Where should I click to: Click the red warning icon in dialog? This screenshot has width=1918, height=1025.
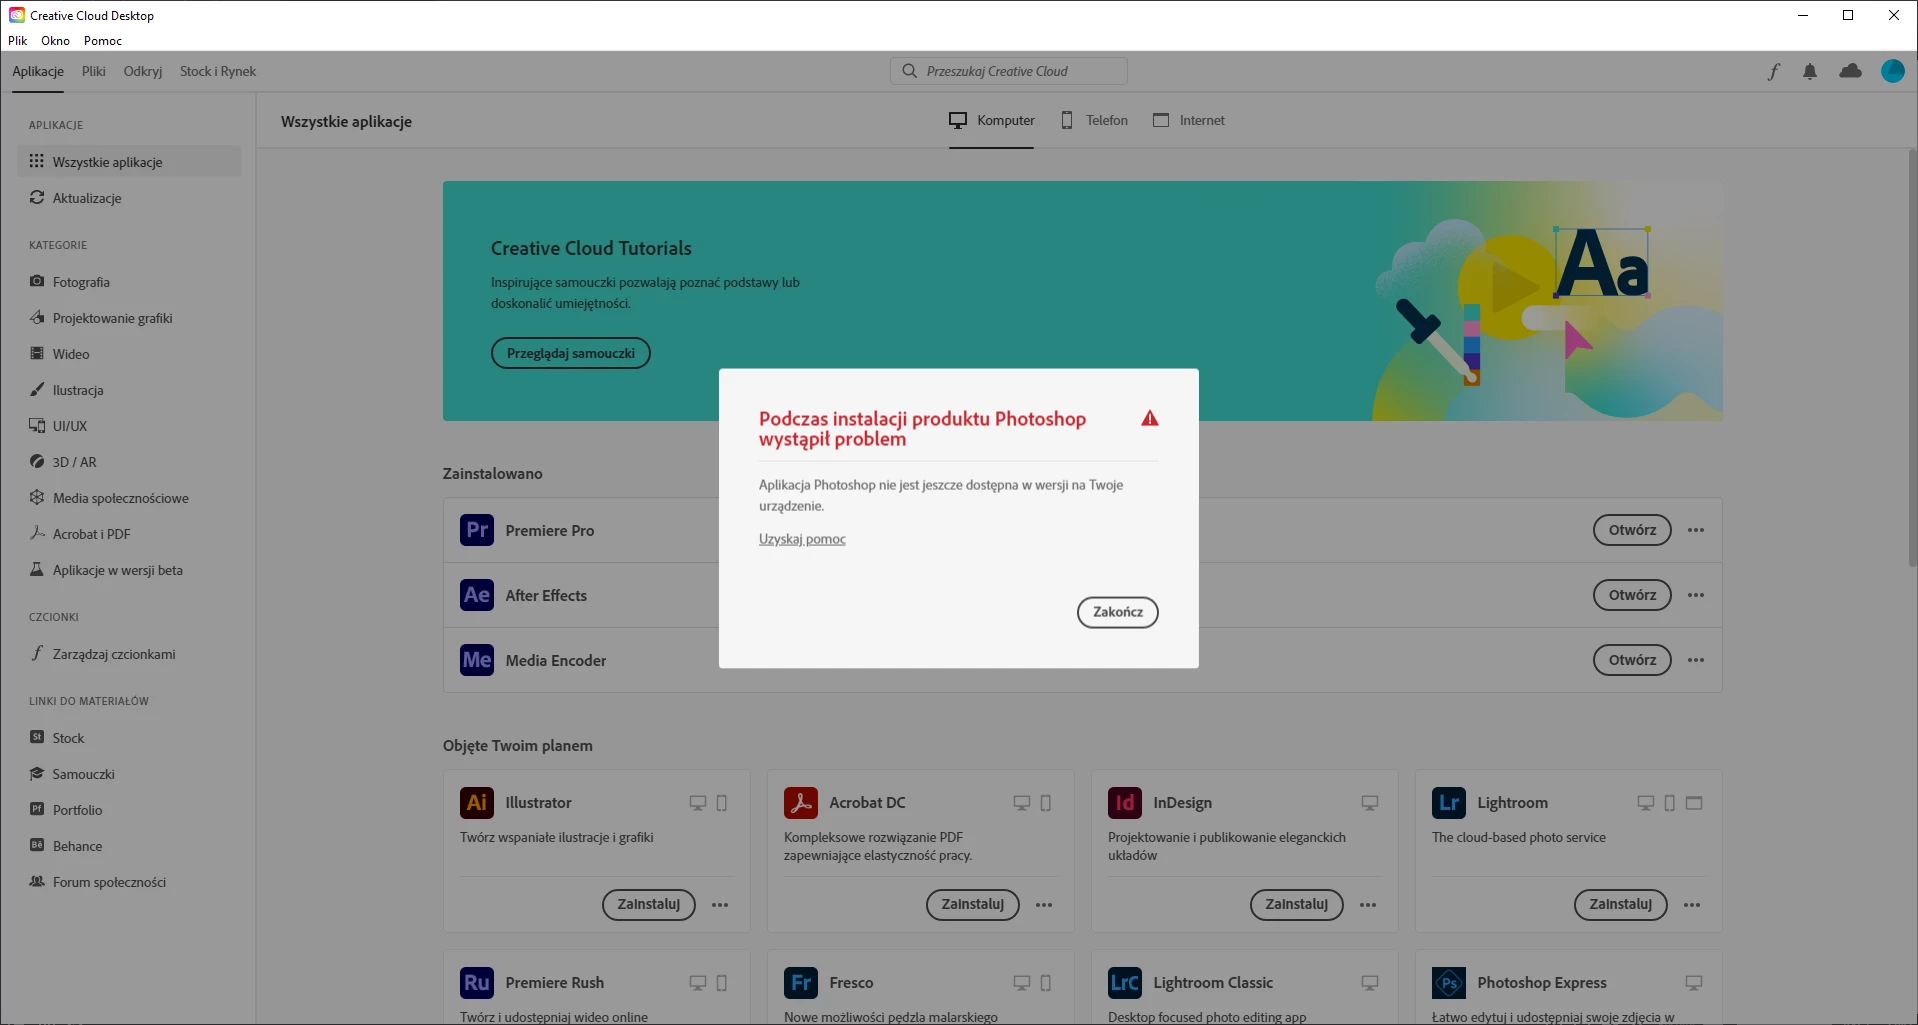(1149, 419)
